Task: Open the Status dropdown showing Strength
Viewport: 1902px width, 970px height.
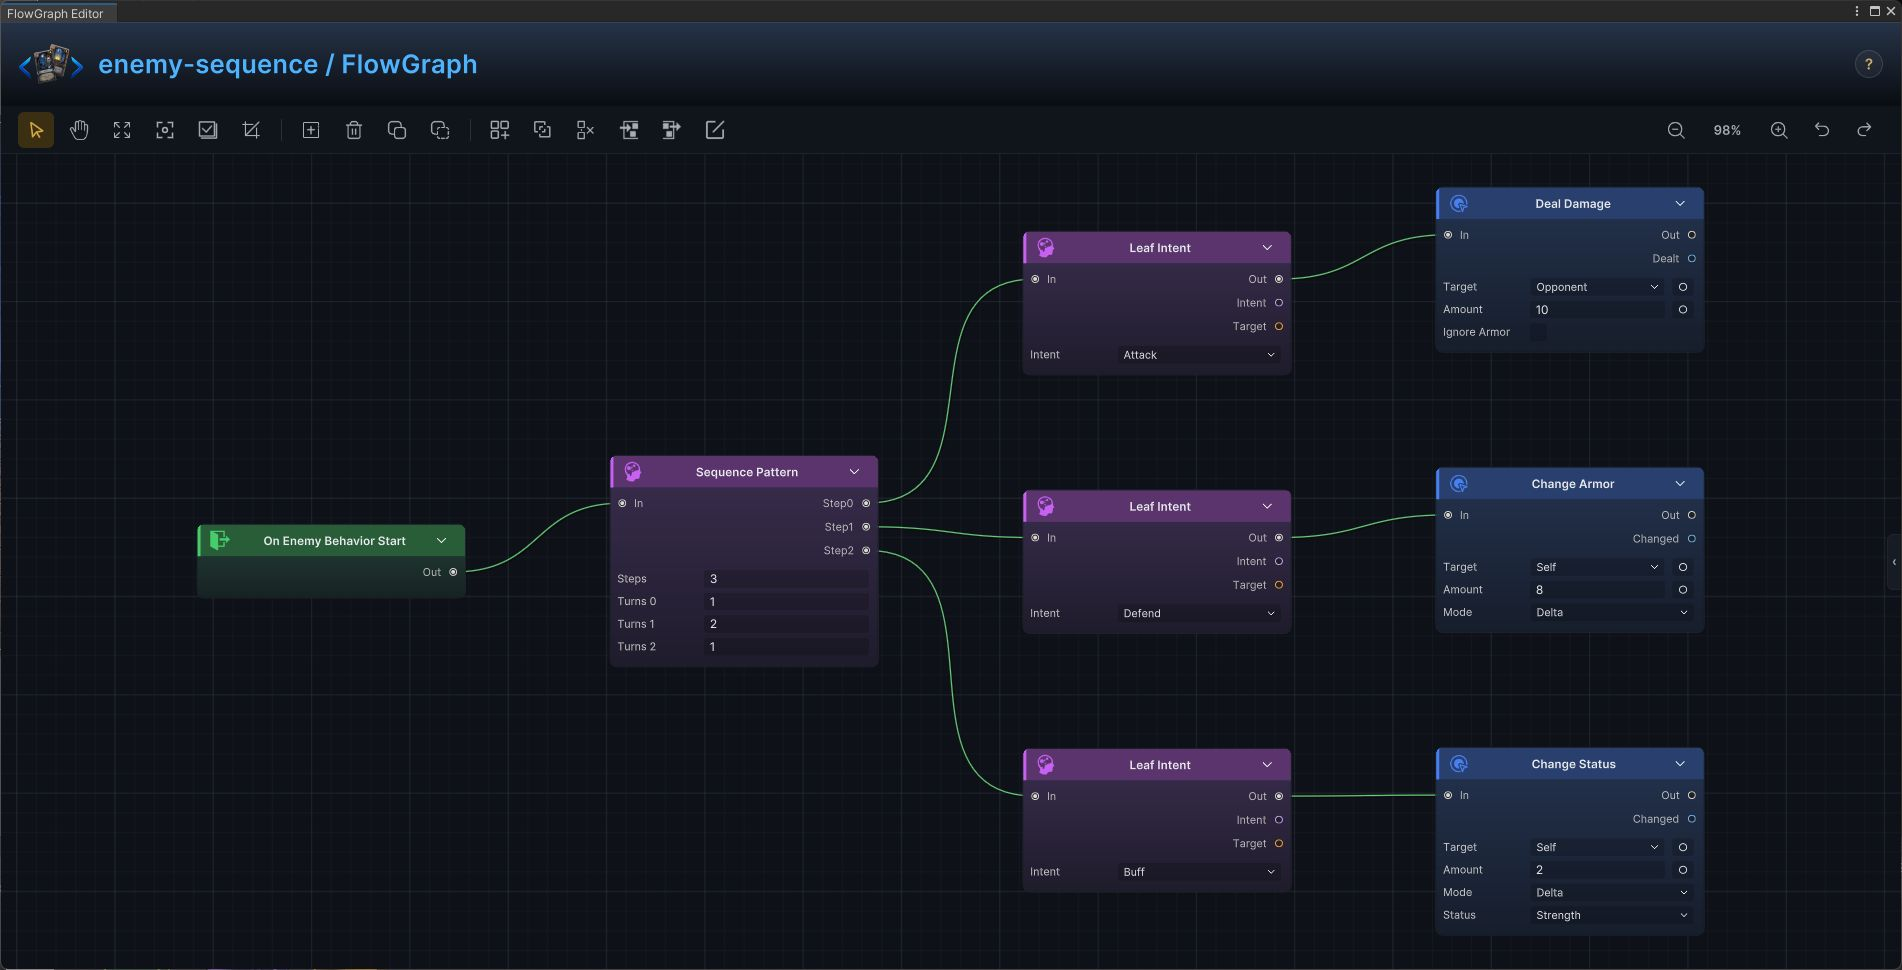Action: (1611, 915)
